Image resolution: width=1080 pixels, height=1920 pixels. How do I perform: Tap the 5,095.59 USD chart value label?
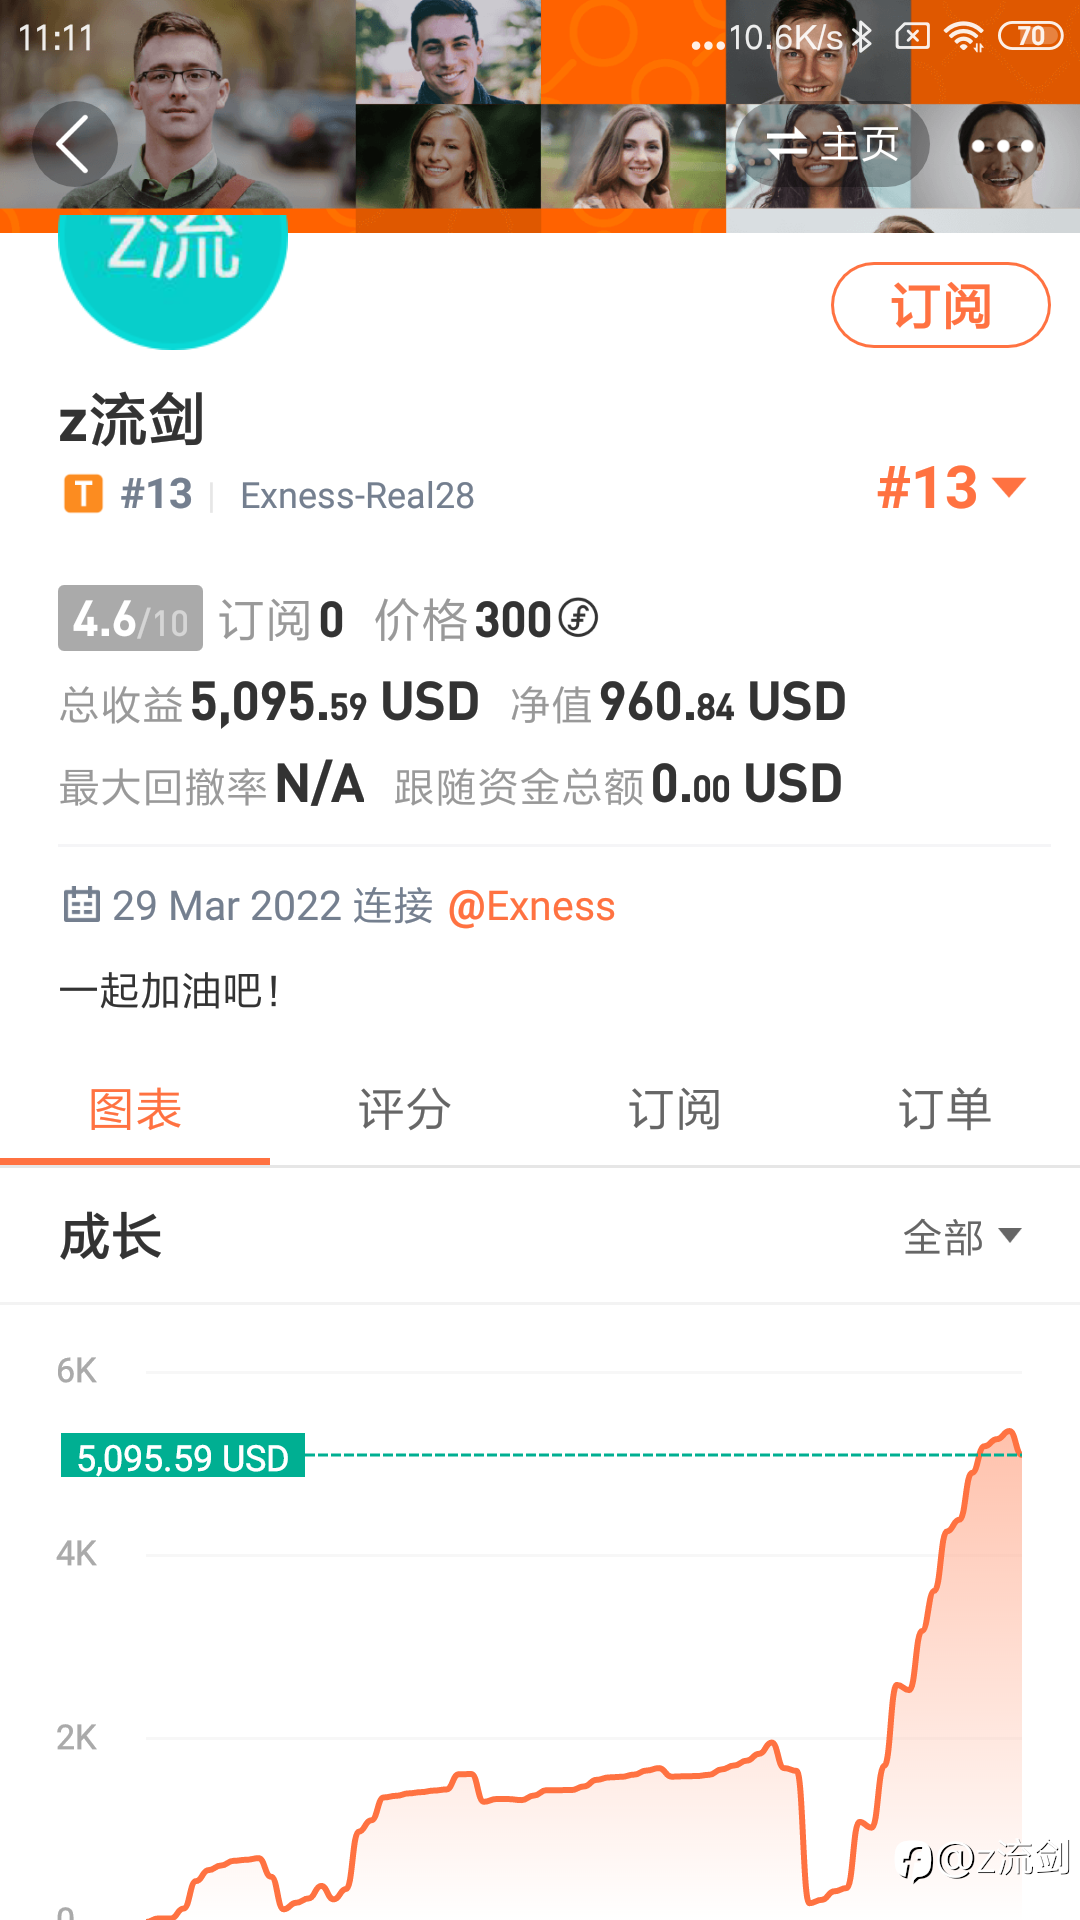click(183, 1457)
